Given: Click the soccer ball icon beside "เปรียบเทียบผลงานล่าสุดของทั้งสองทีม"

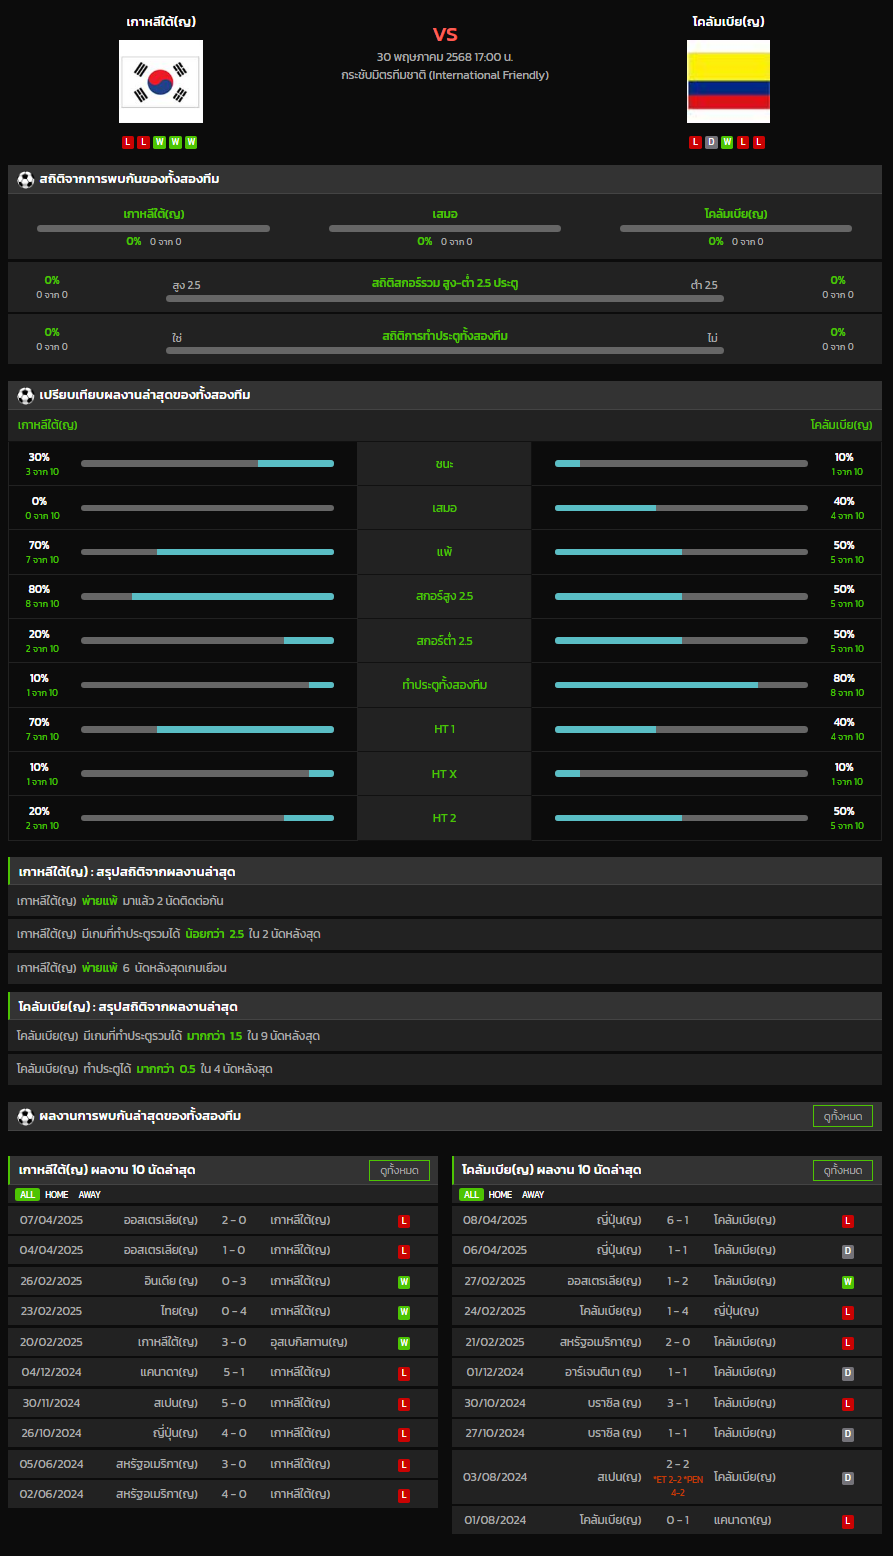Looking at the screenshot, I should pos(26,395).
